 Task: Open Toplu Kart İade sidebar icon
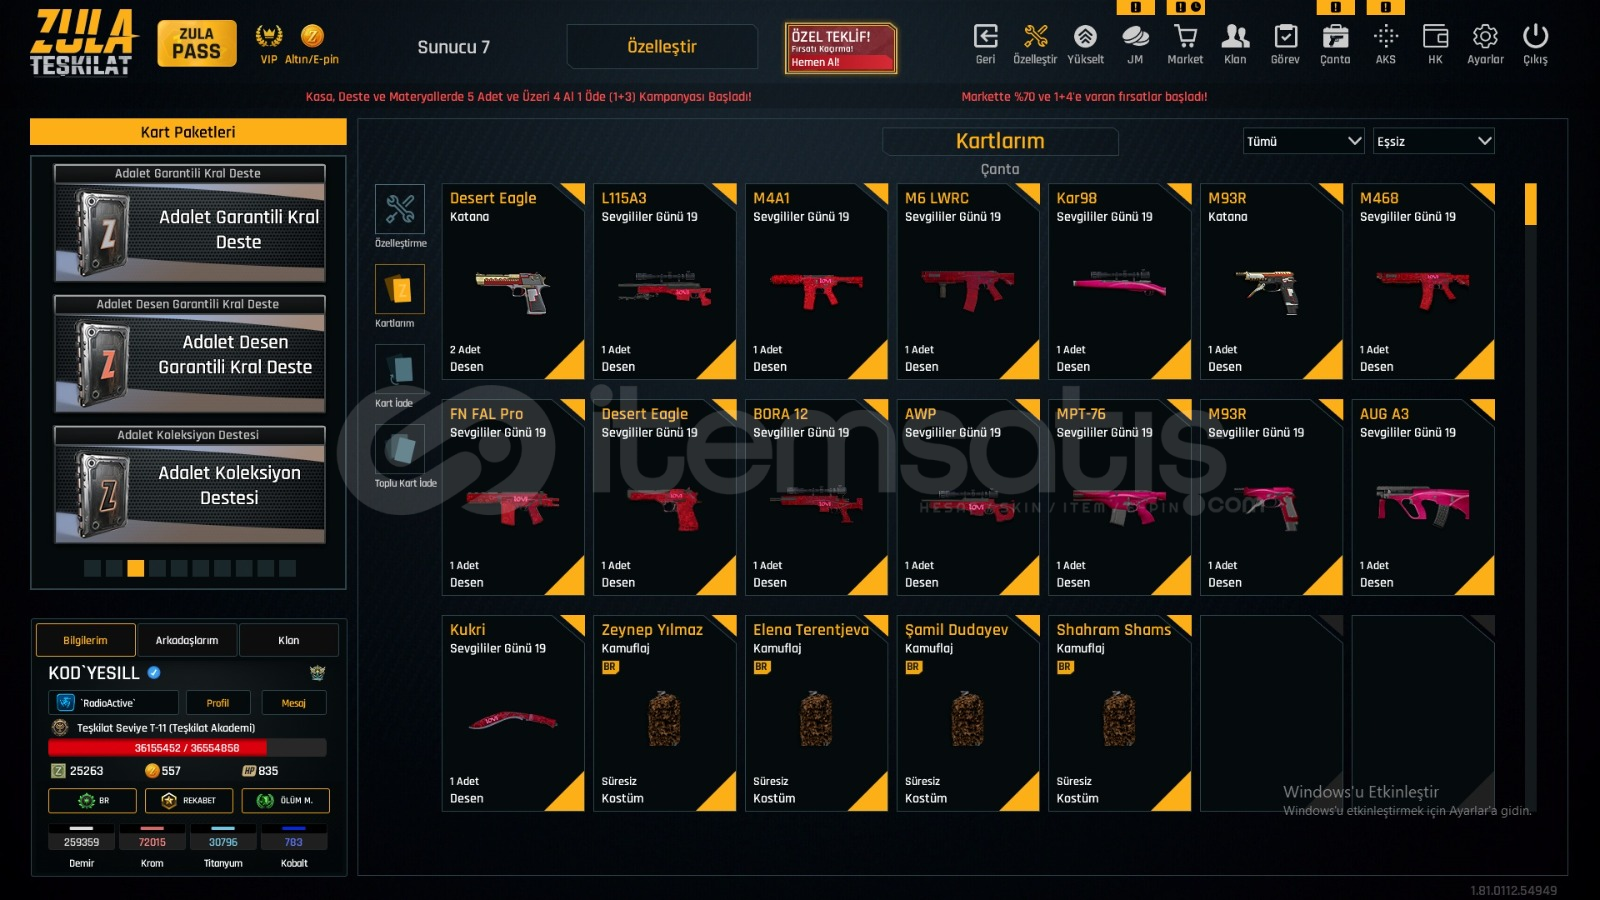click(x=400, y=449)
